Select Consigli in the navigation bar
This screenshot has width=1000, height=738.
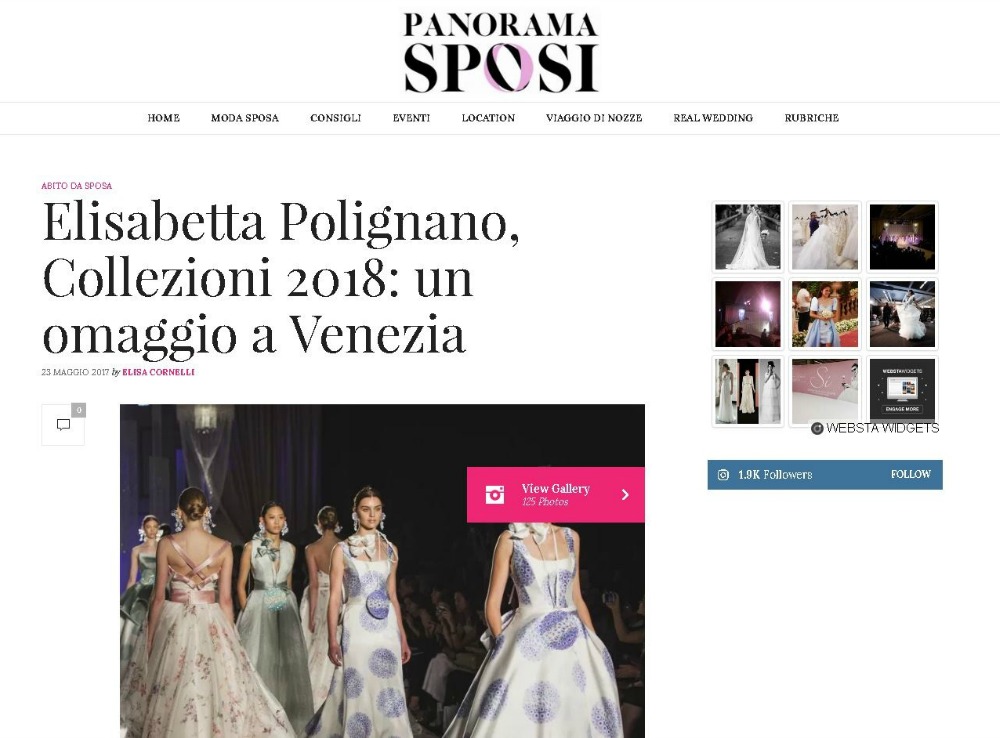click(x=335, y=118)
